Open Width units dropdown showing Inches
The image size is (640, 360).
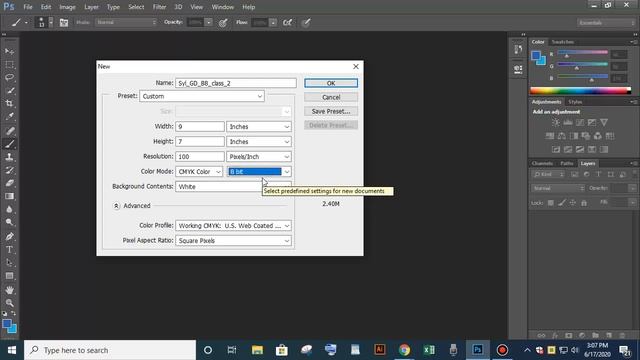(259, 127)
